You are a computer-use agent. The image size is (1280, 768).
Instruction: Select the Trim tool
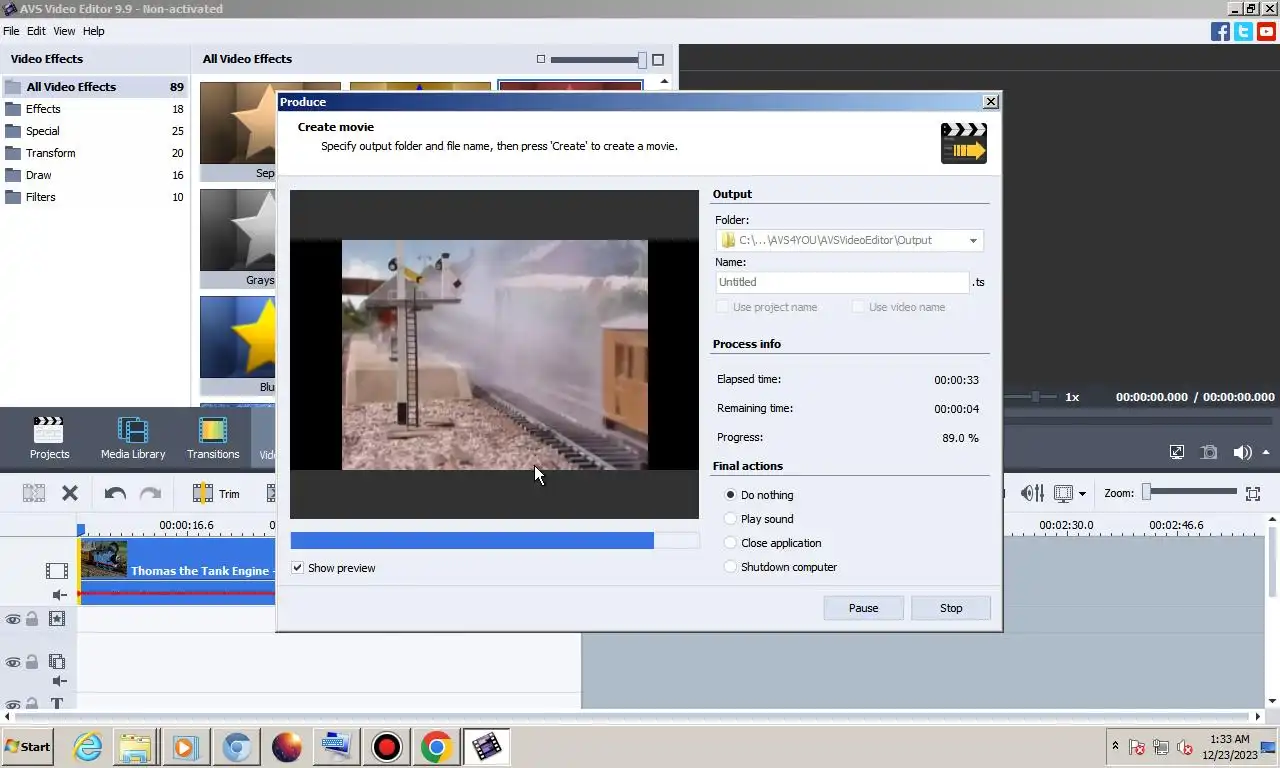(x=217, y=493)
